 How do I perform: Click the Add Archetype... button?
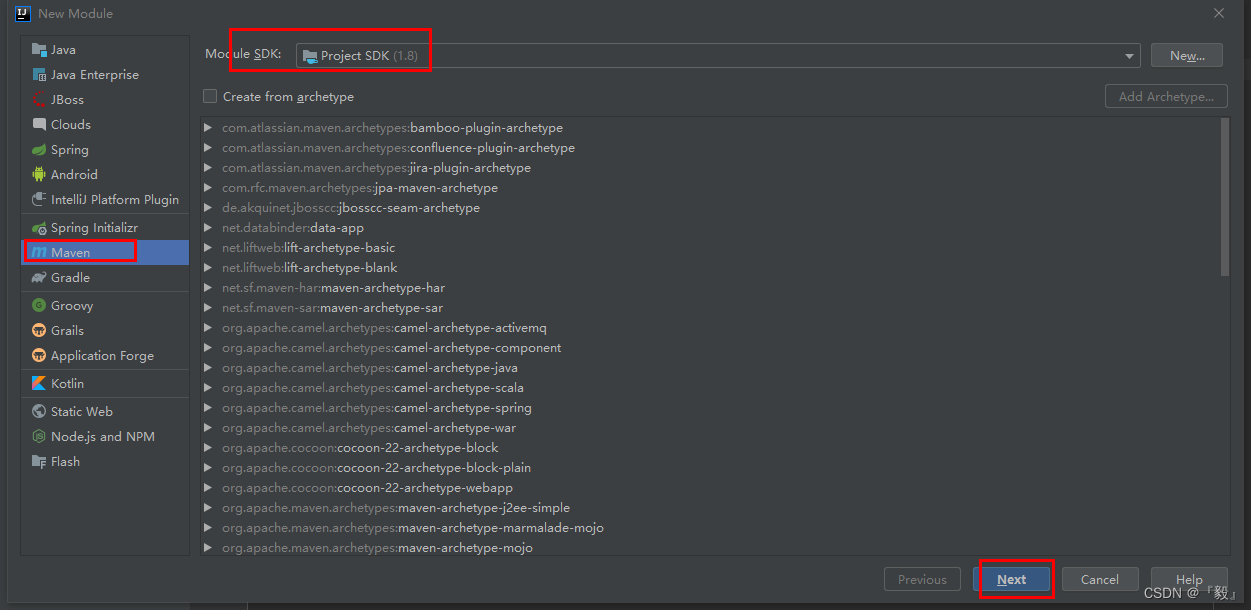[1166, 97]
